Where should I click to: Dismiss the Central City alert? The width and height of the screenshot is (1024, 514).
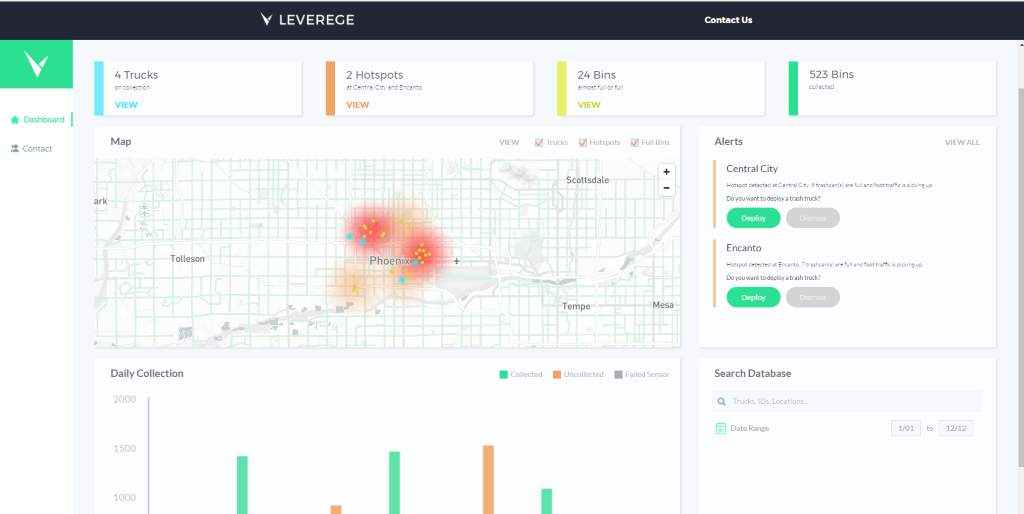812,218
